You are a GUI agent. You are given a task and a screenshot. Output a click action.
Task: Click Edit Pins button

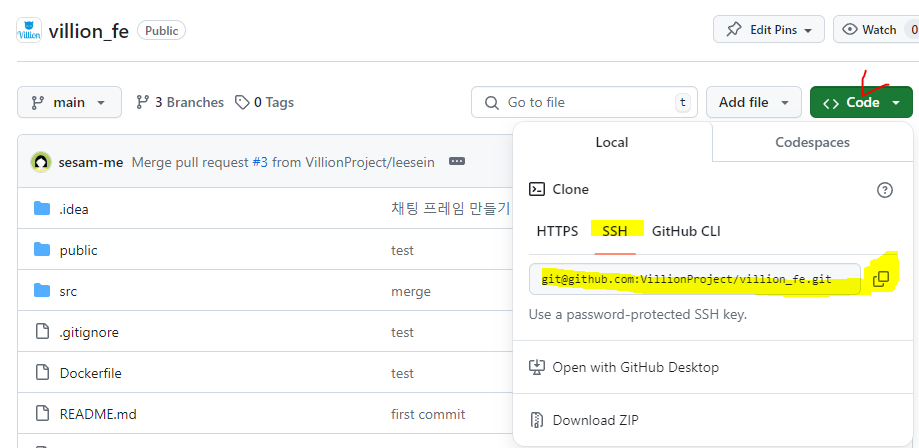[768, 29]
